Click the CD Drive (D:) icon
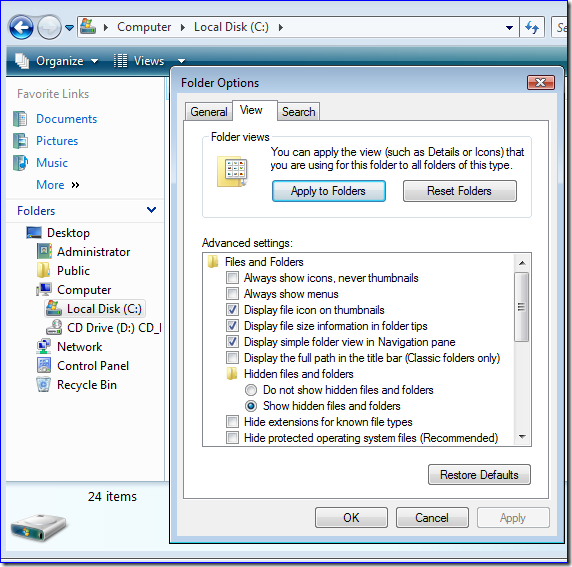This screenshot has width=572, height=567. [54, 327]
